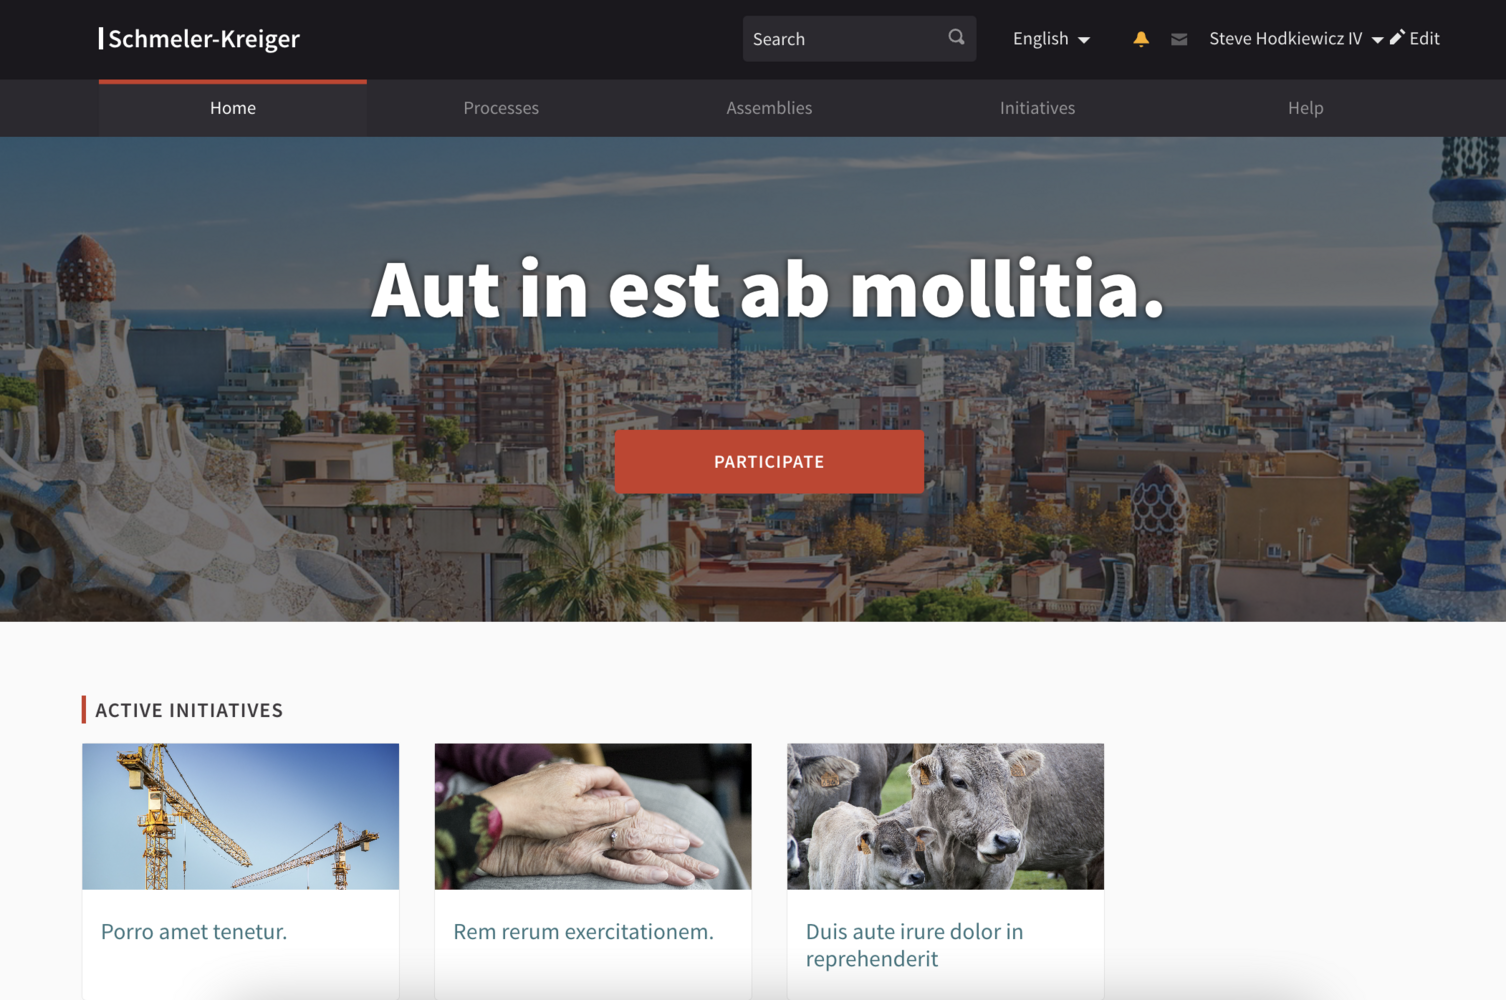The width and height of the screenshot is (1506, 1000).
Task: Open Rem rerum exercitationem initiative link
Action: tap(583, 931)
